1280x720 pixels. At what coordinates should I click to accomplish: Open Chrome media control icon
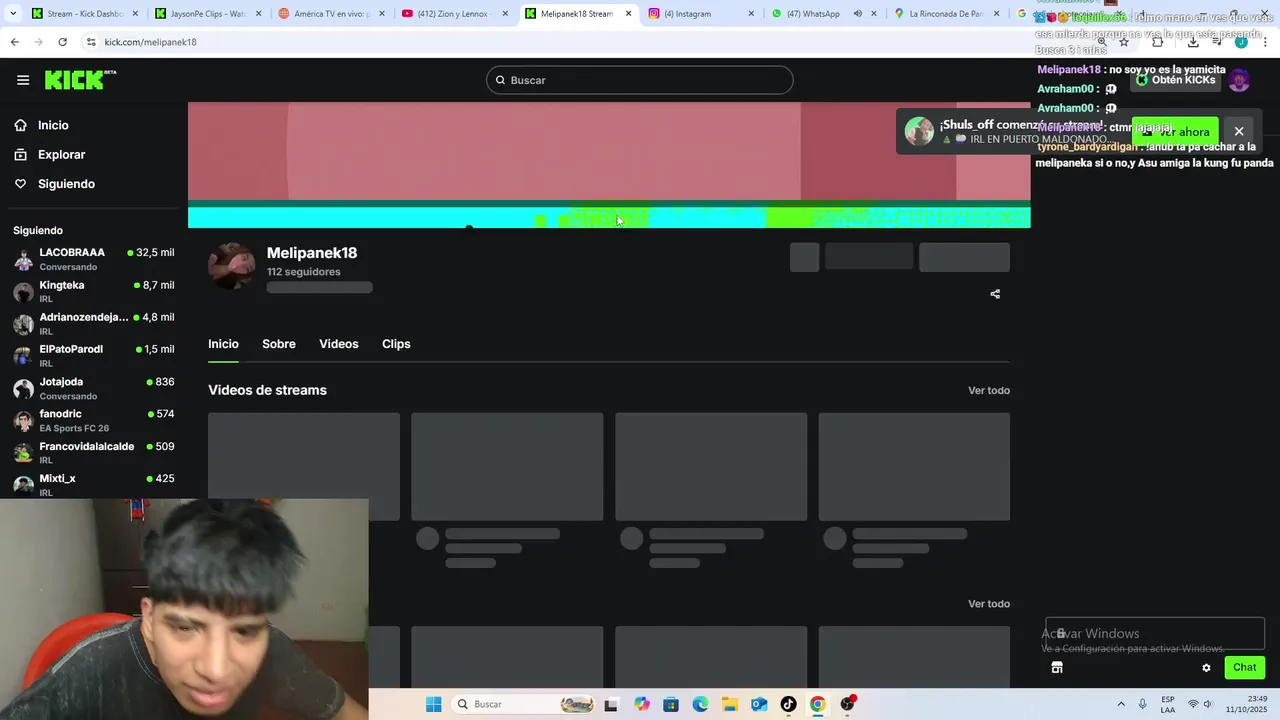pos(1217,42)
